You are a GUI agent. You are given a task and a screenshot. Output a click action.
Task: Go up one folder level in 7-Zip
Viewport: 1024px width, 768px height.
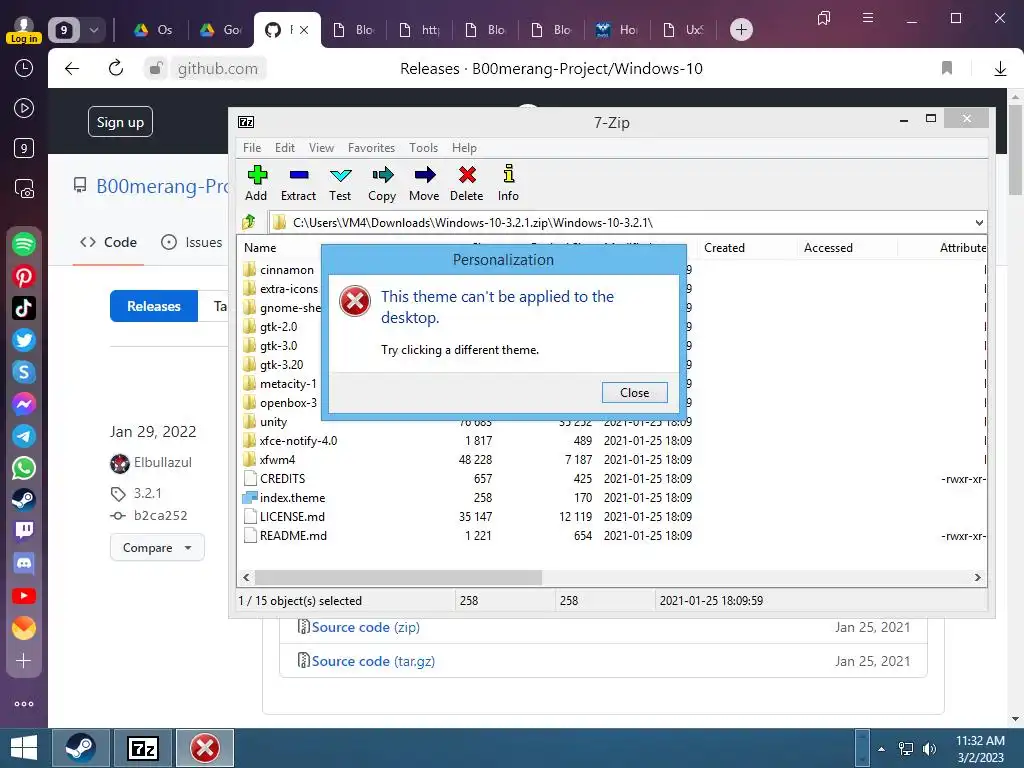(x=249, y=223)
